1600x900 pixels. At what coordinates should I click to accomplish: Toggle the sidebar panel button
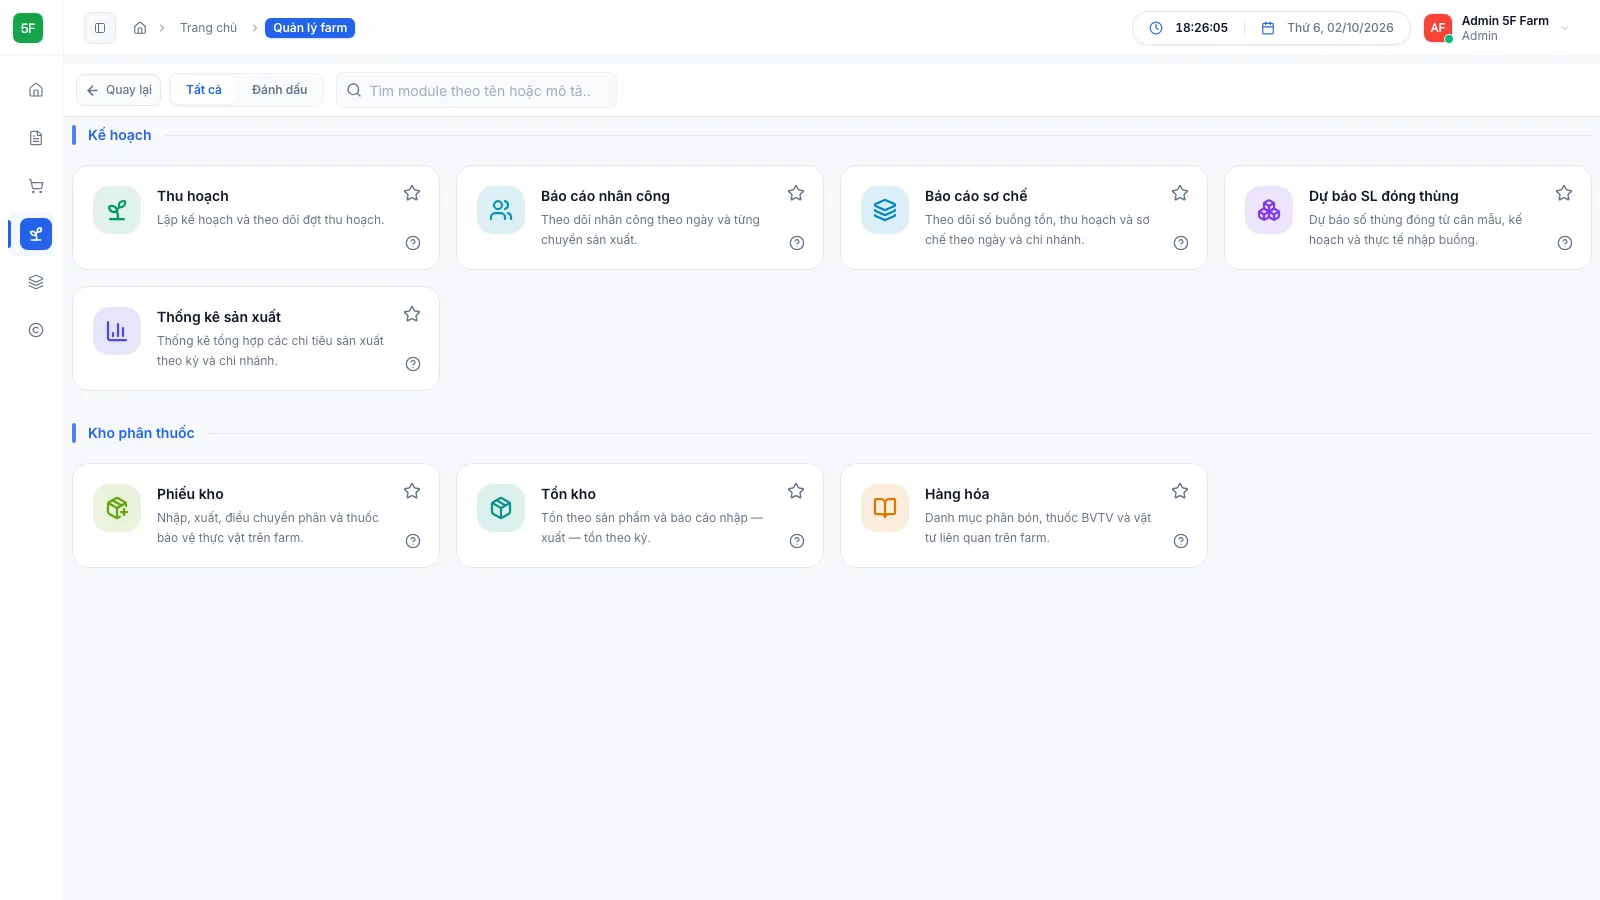(x=100, y=28)
